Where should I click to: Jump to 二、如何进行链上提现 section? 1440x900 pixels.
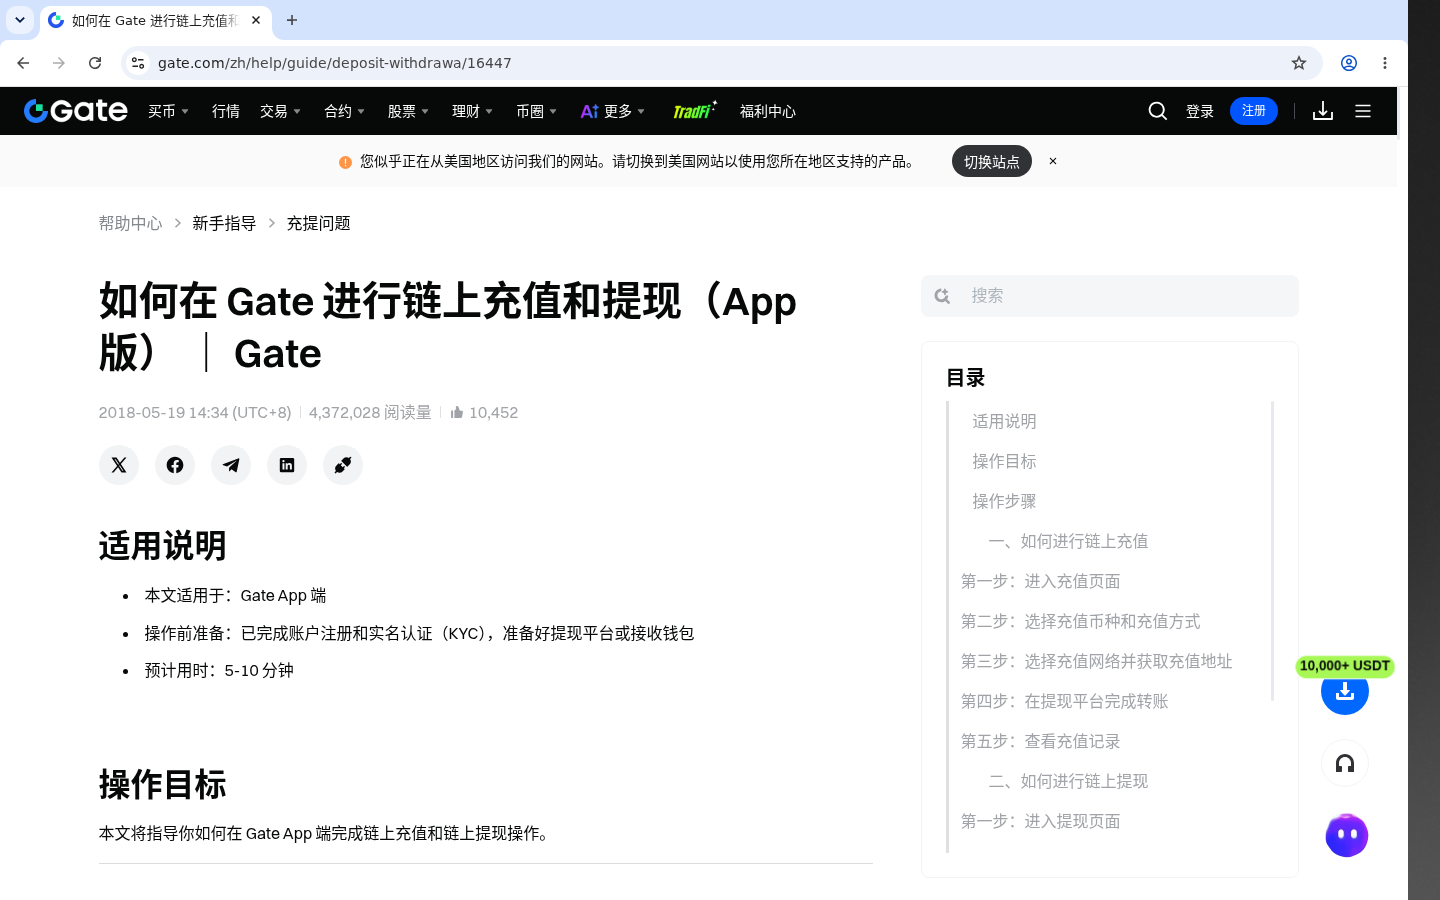pos(1068,781)
